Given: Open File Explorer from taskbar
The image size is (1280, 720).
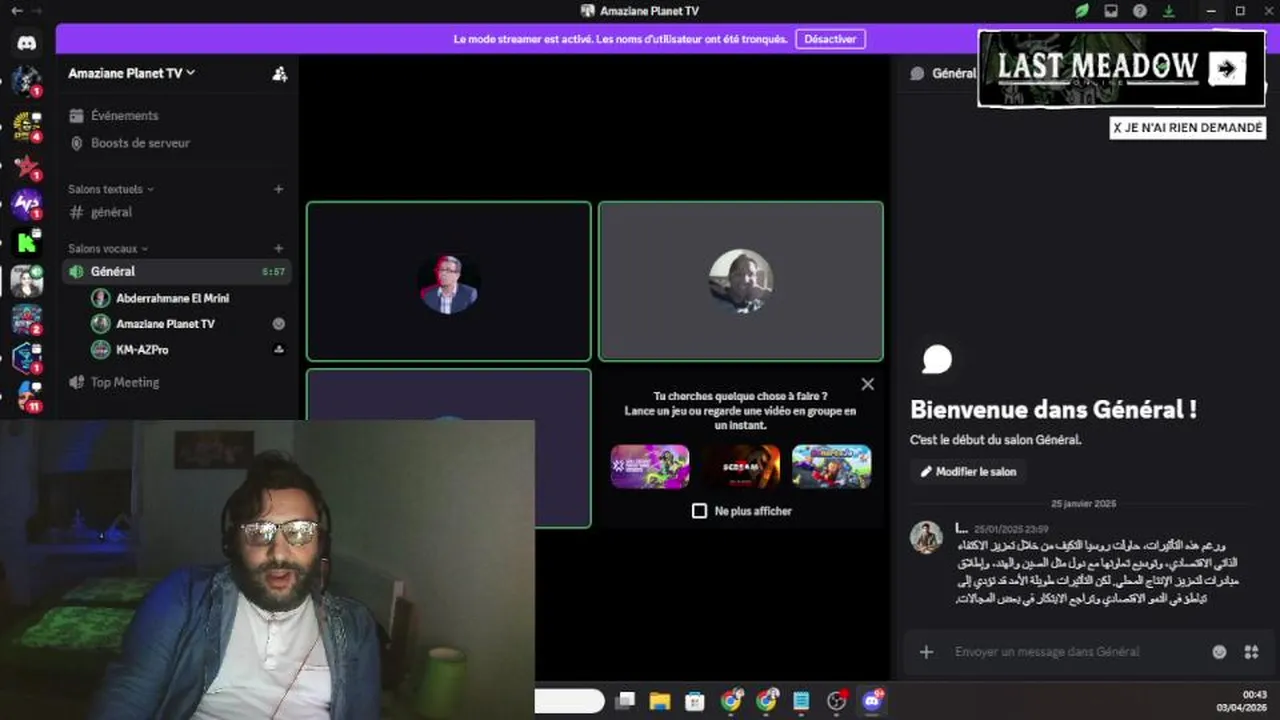Looking at the screenshot, I should coord(660,701).
